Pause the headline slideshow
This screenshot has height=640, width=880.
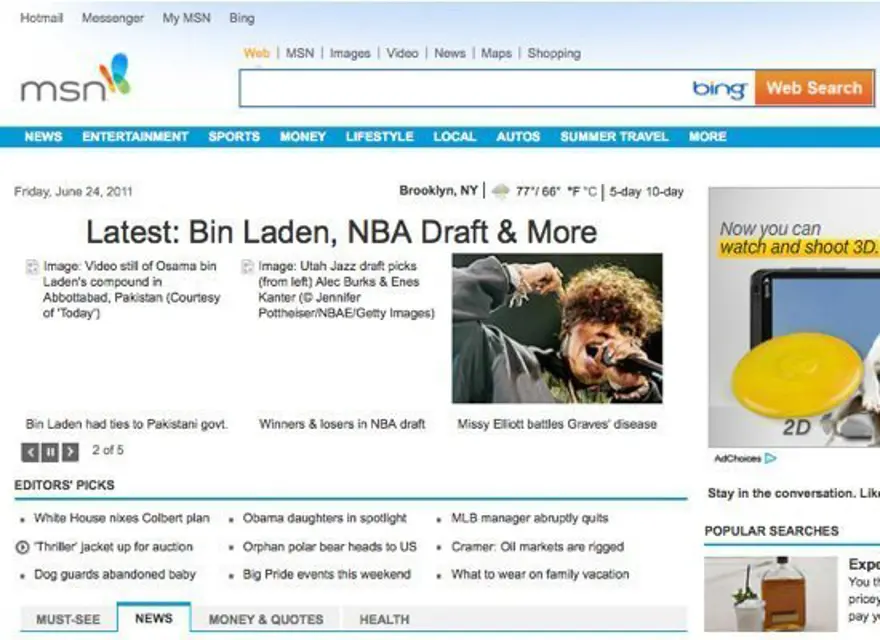click(50, 451)
